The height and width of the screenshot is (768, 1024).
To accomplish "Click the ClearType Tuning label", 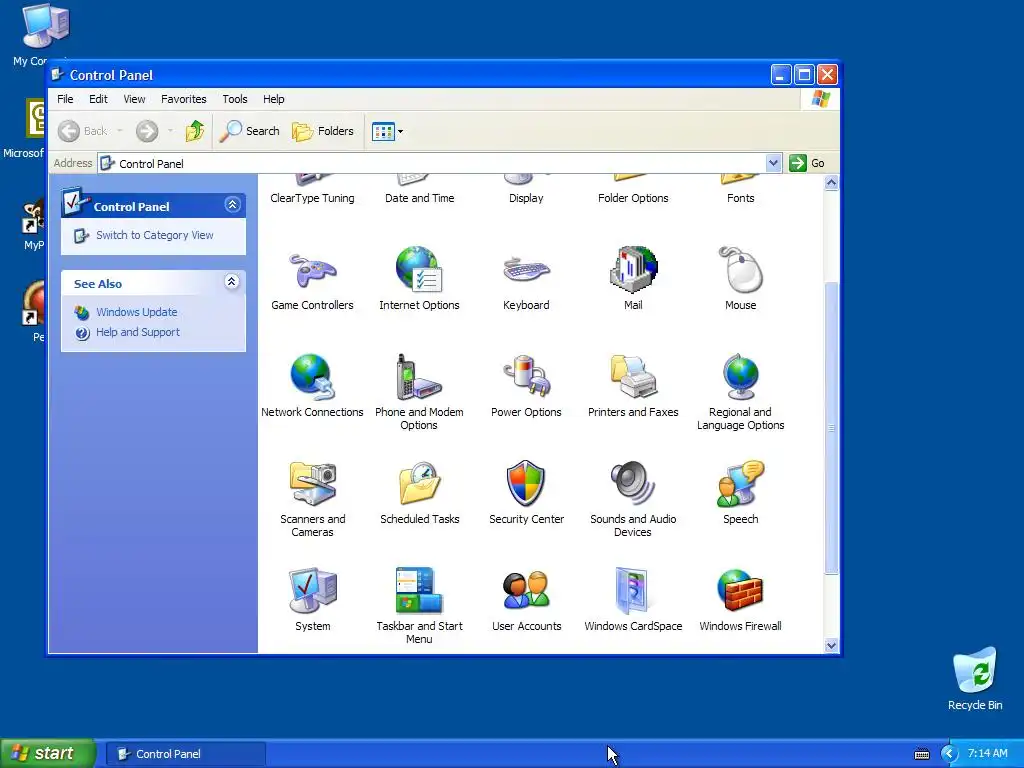I will coord(312,198).
